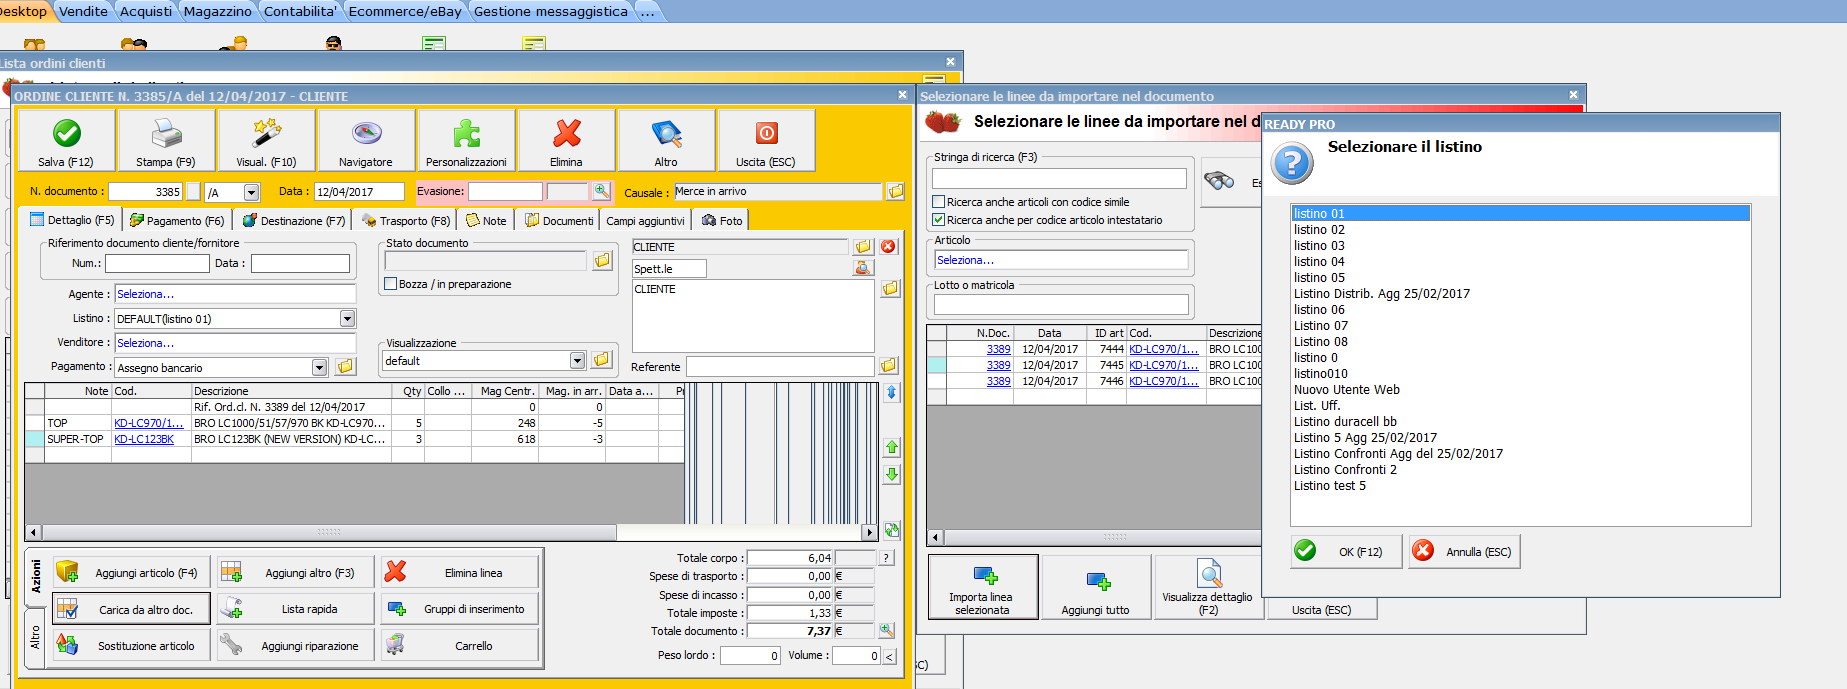Expand the Visualizzazione default dropdown
The image size is (1847, 689).
click(577, 361)
